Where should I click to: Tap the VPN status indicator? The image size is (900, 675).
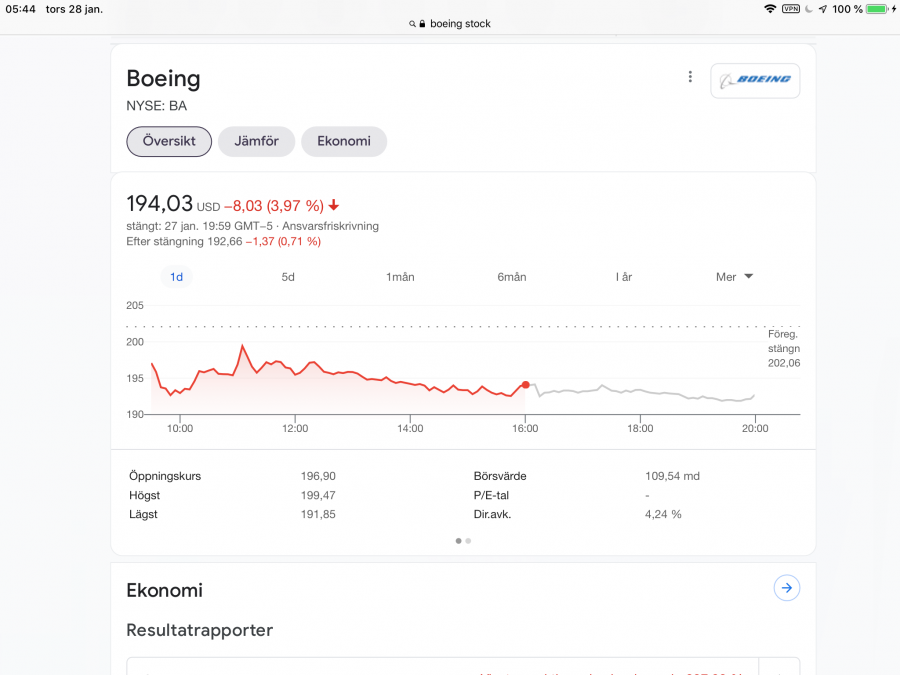(791, 9)
